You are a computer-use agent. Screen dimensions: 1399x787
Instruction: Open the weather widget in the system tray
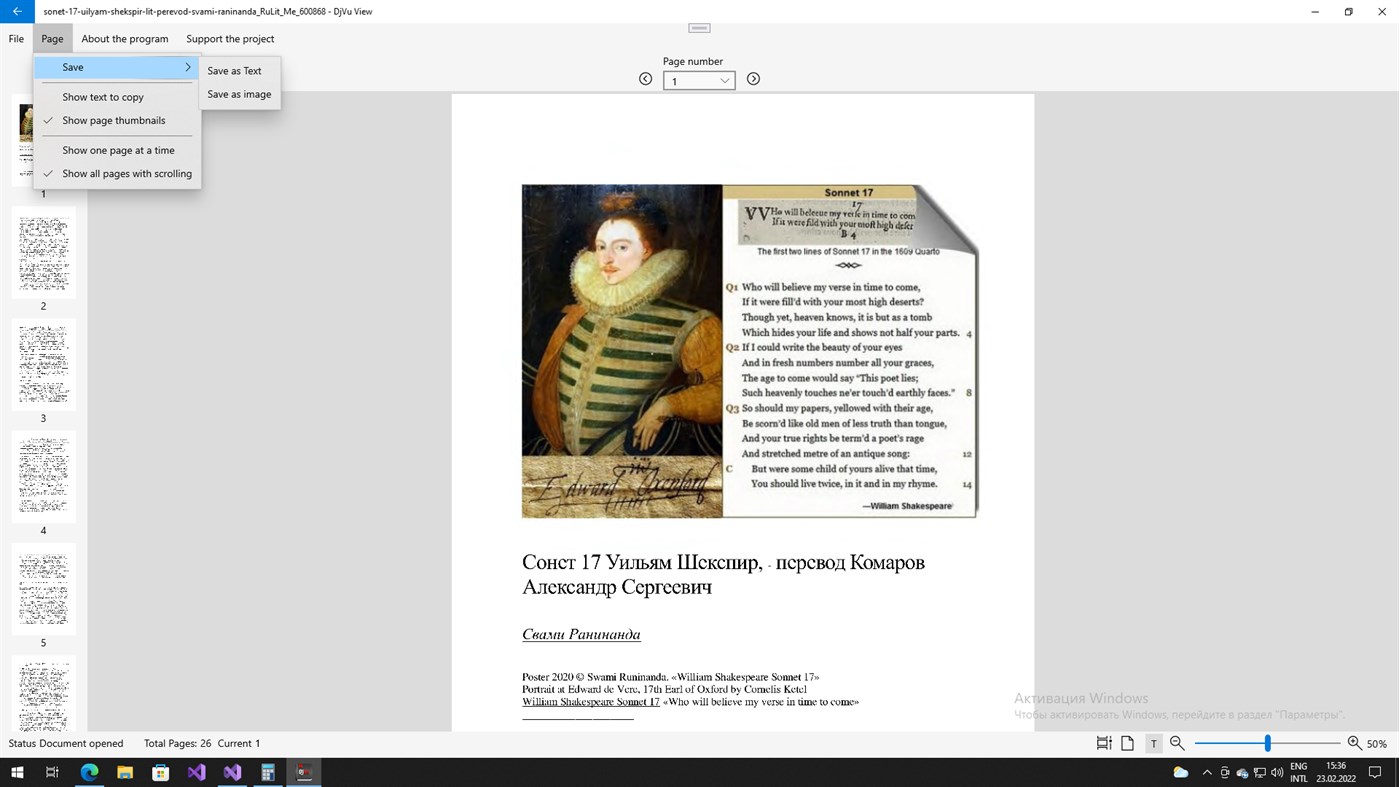tap(1181, 772)
